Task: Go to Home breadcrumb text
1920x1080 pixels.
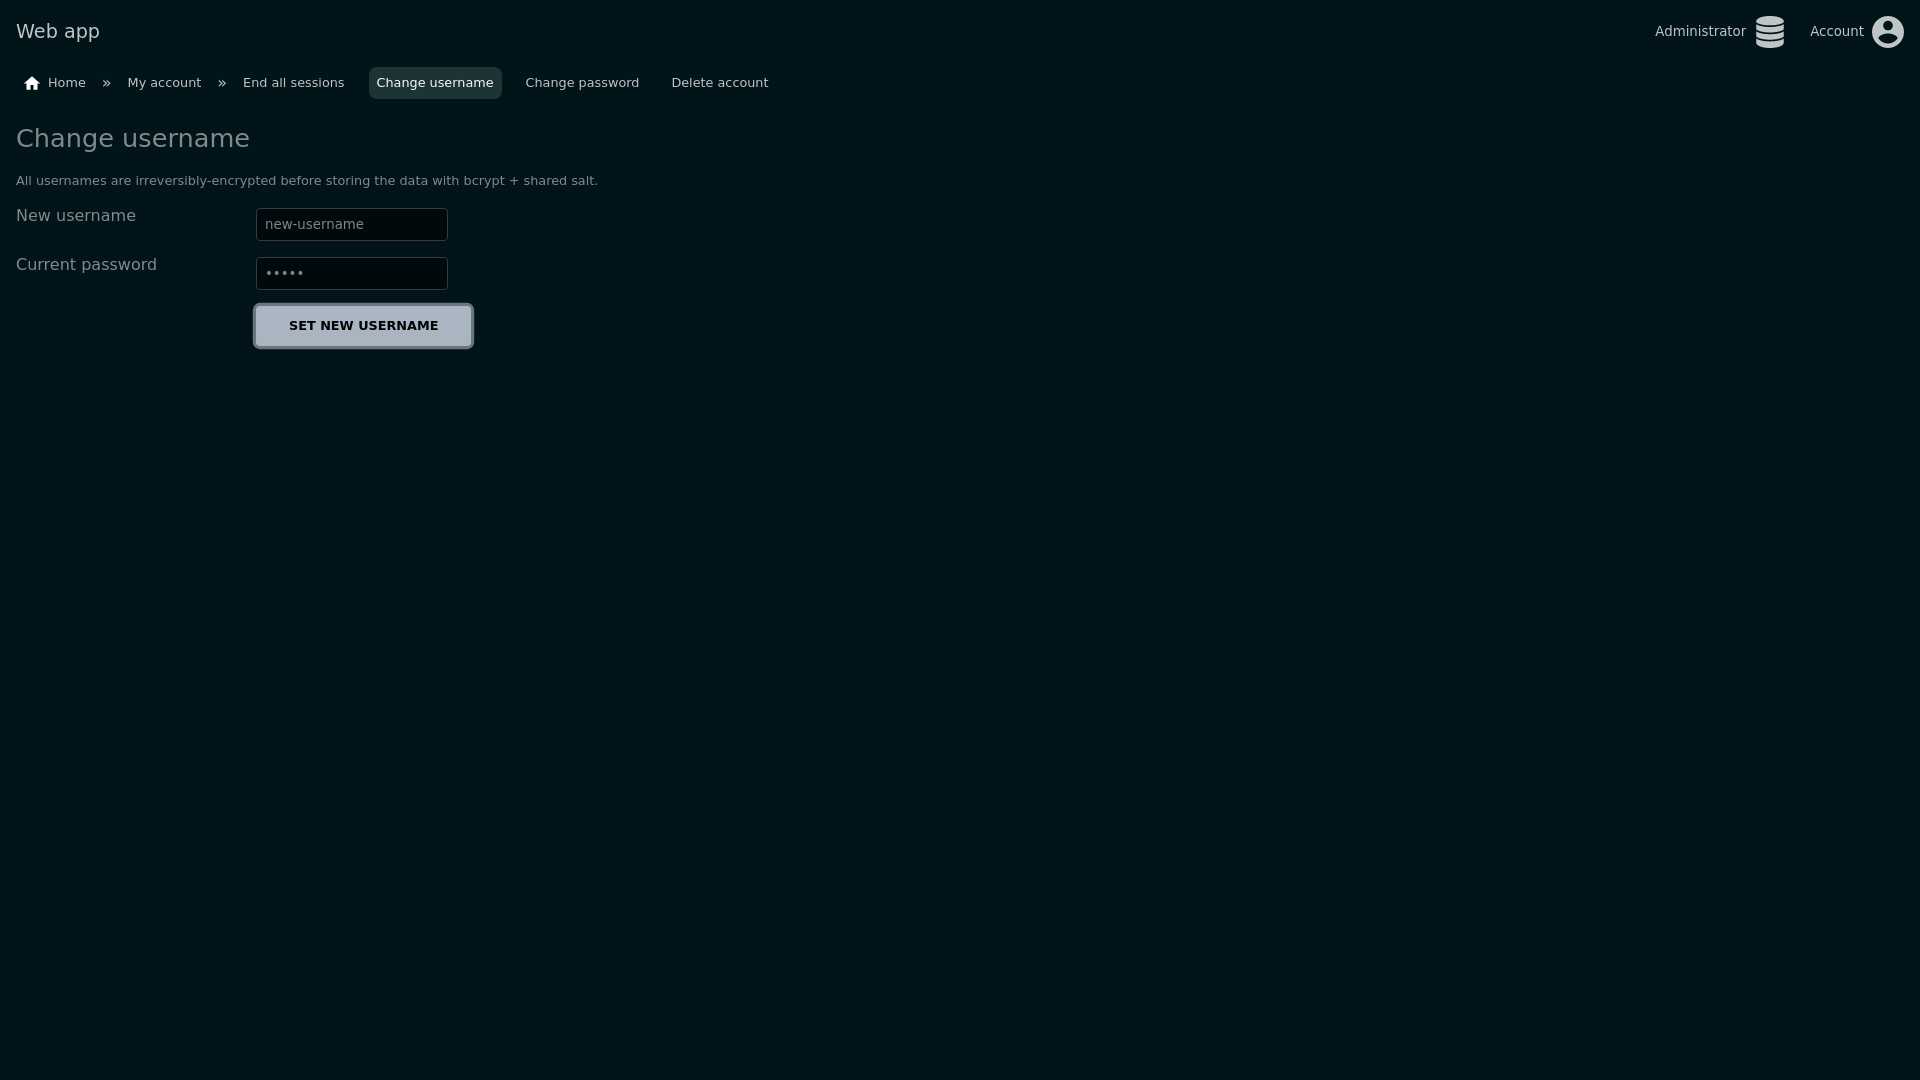Action: [67, 83]
